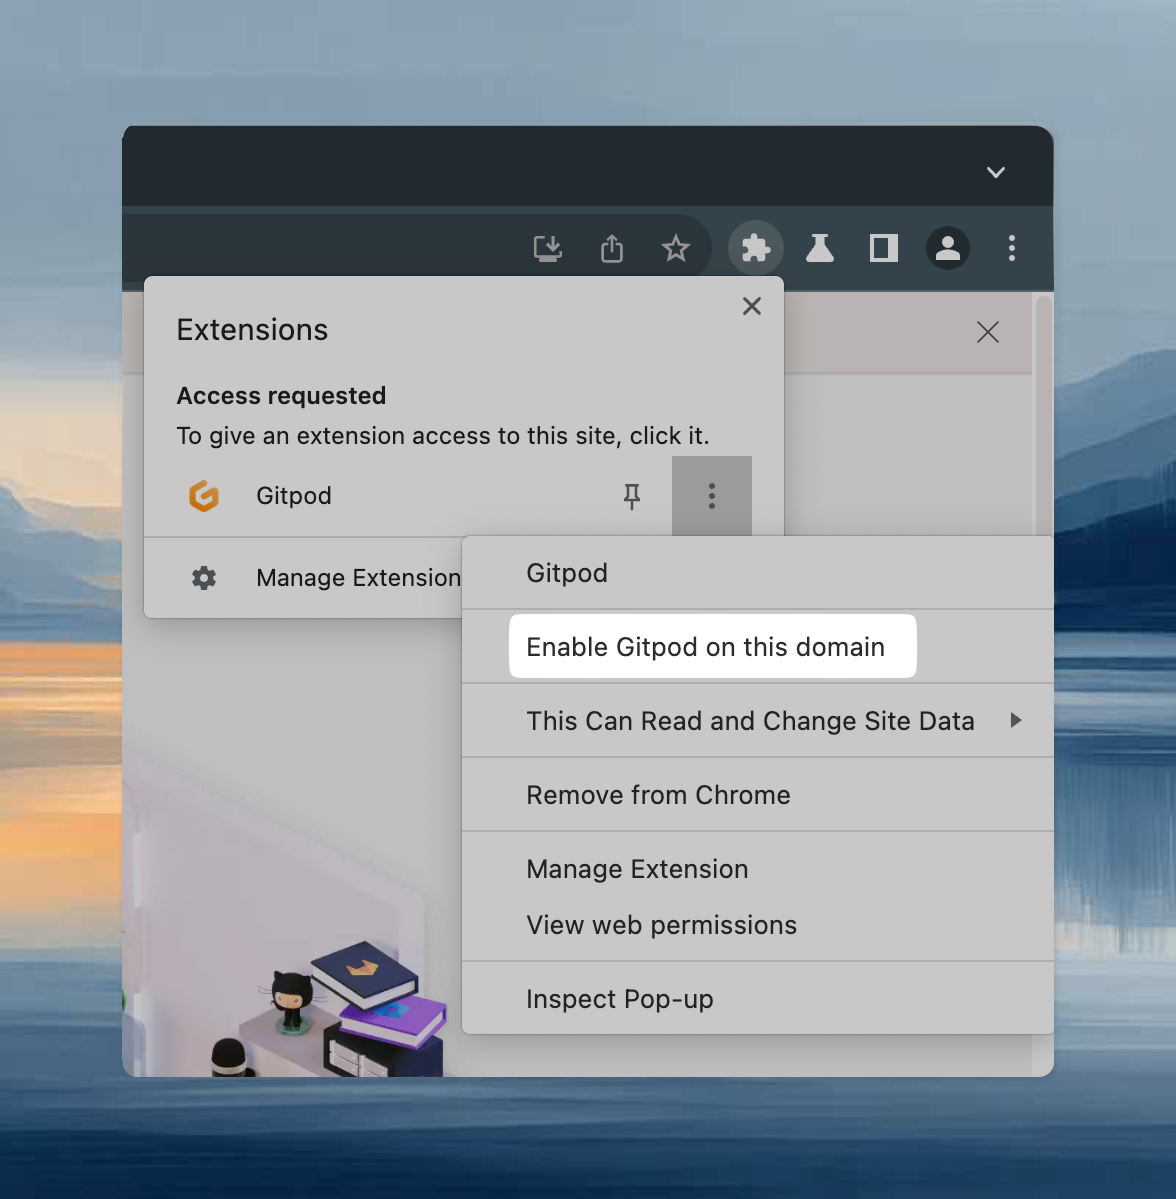The height and width of the screenshot is (1199, 1176).
Task: Open the side panel icon
Action: (x=883, y=248)
